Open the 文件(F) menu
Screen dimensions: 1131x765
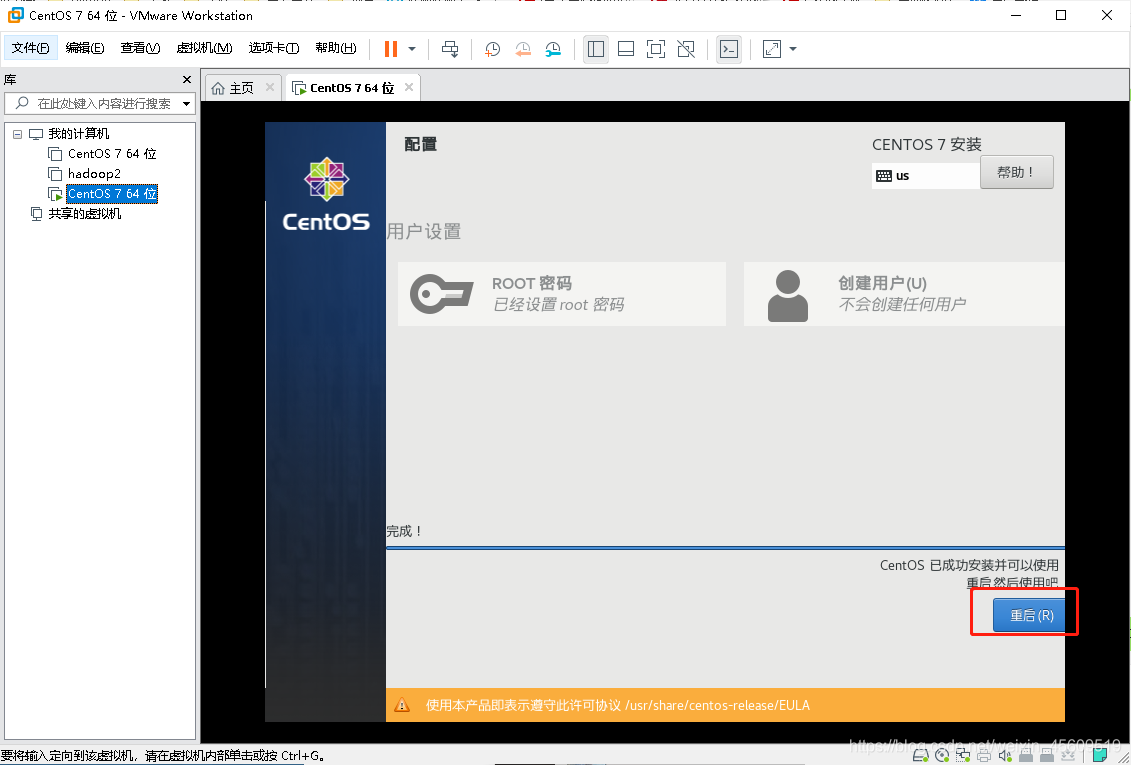point(30,48)
